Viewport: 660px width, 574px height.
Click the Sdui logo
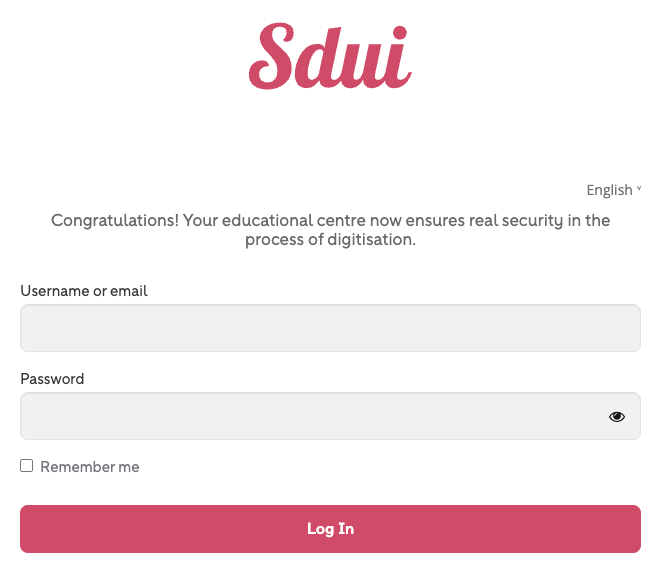coord(330,57)
